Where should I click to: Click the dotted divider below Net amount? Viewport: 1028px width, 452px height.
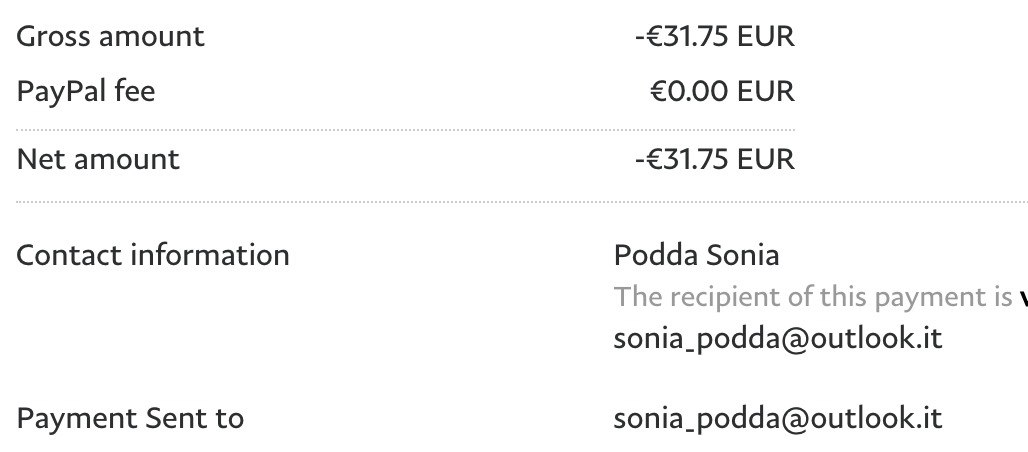coord(514,202)
